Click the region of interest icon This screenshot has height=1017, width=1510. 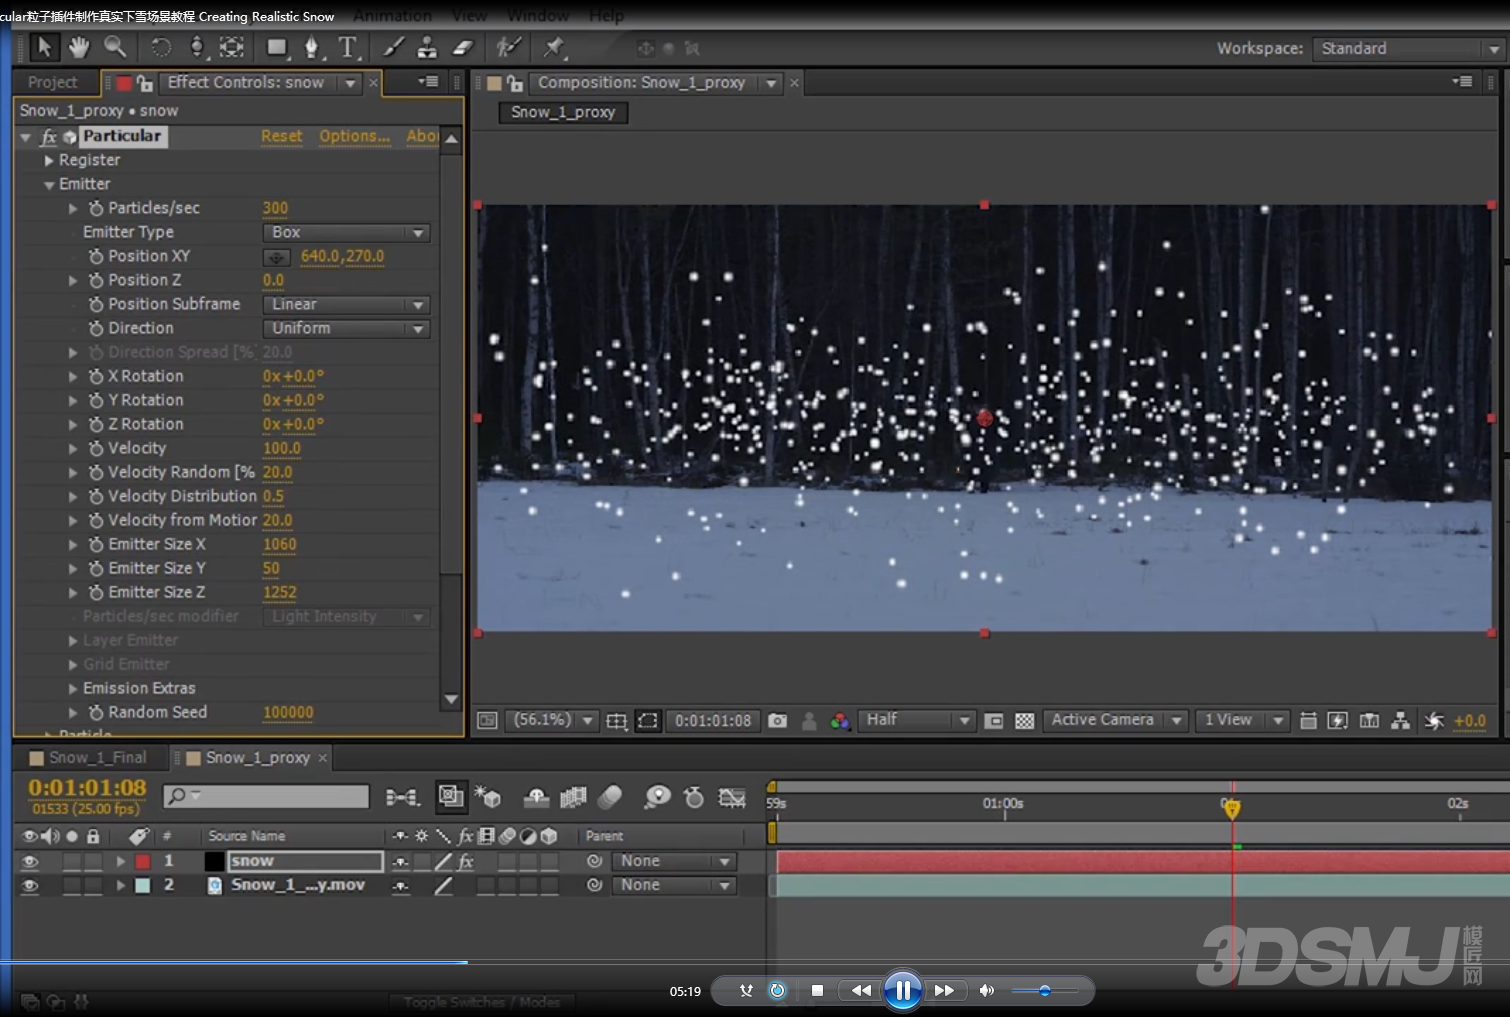tap(994, 720)
